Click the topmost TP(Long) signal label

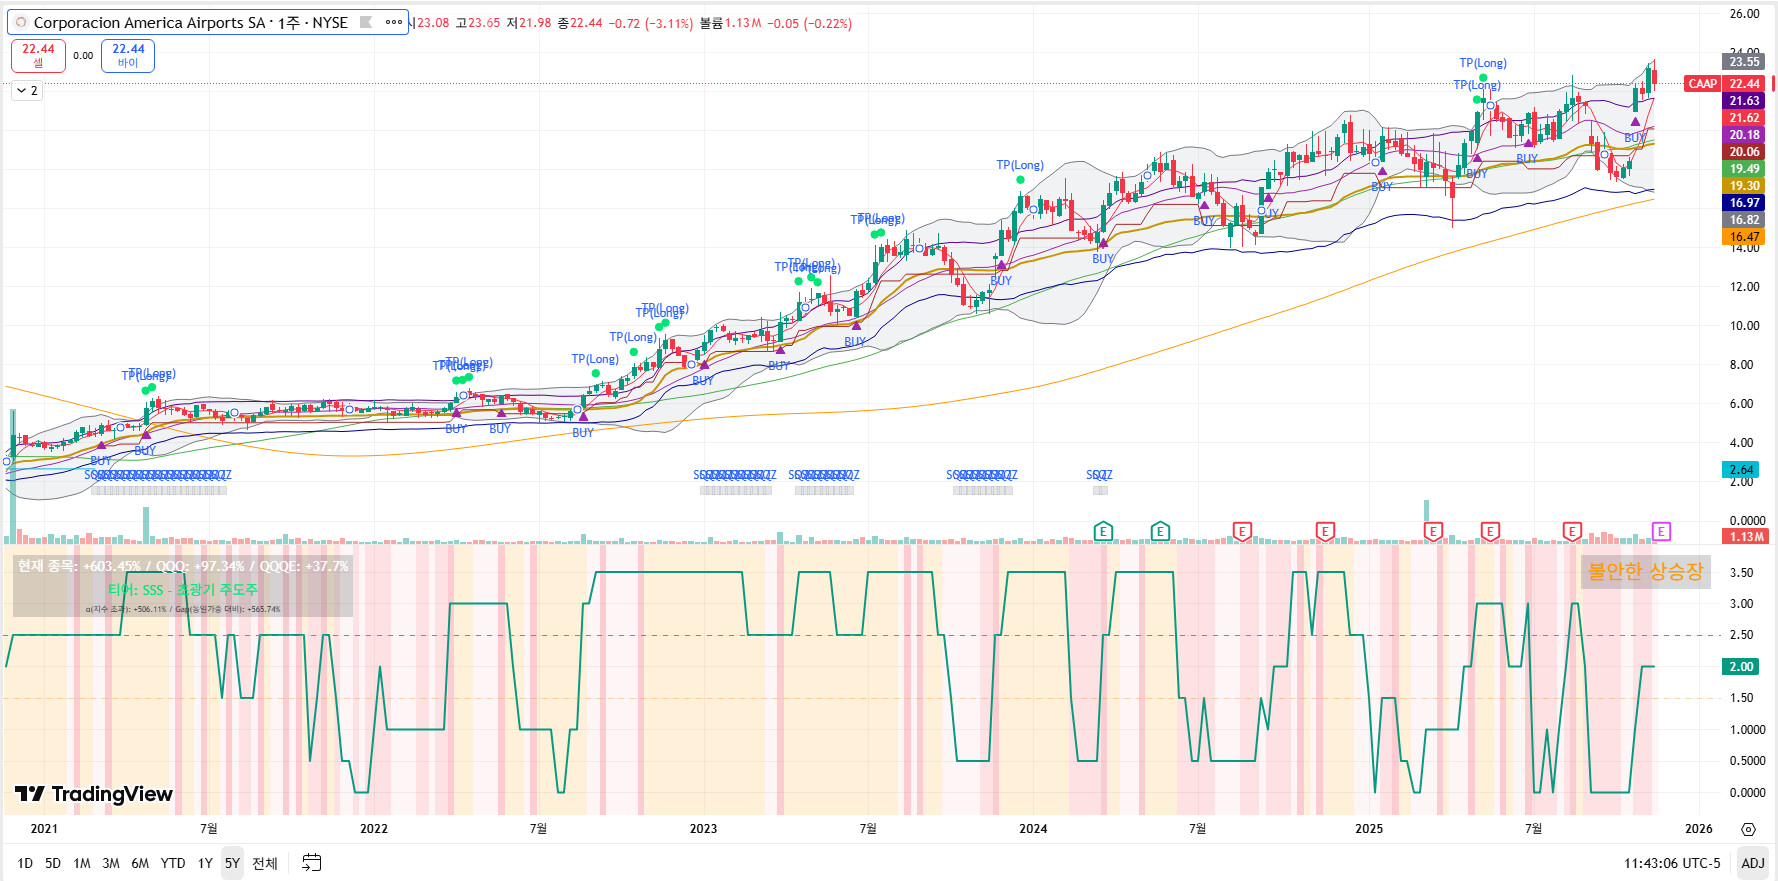[1482, 63]
